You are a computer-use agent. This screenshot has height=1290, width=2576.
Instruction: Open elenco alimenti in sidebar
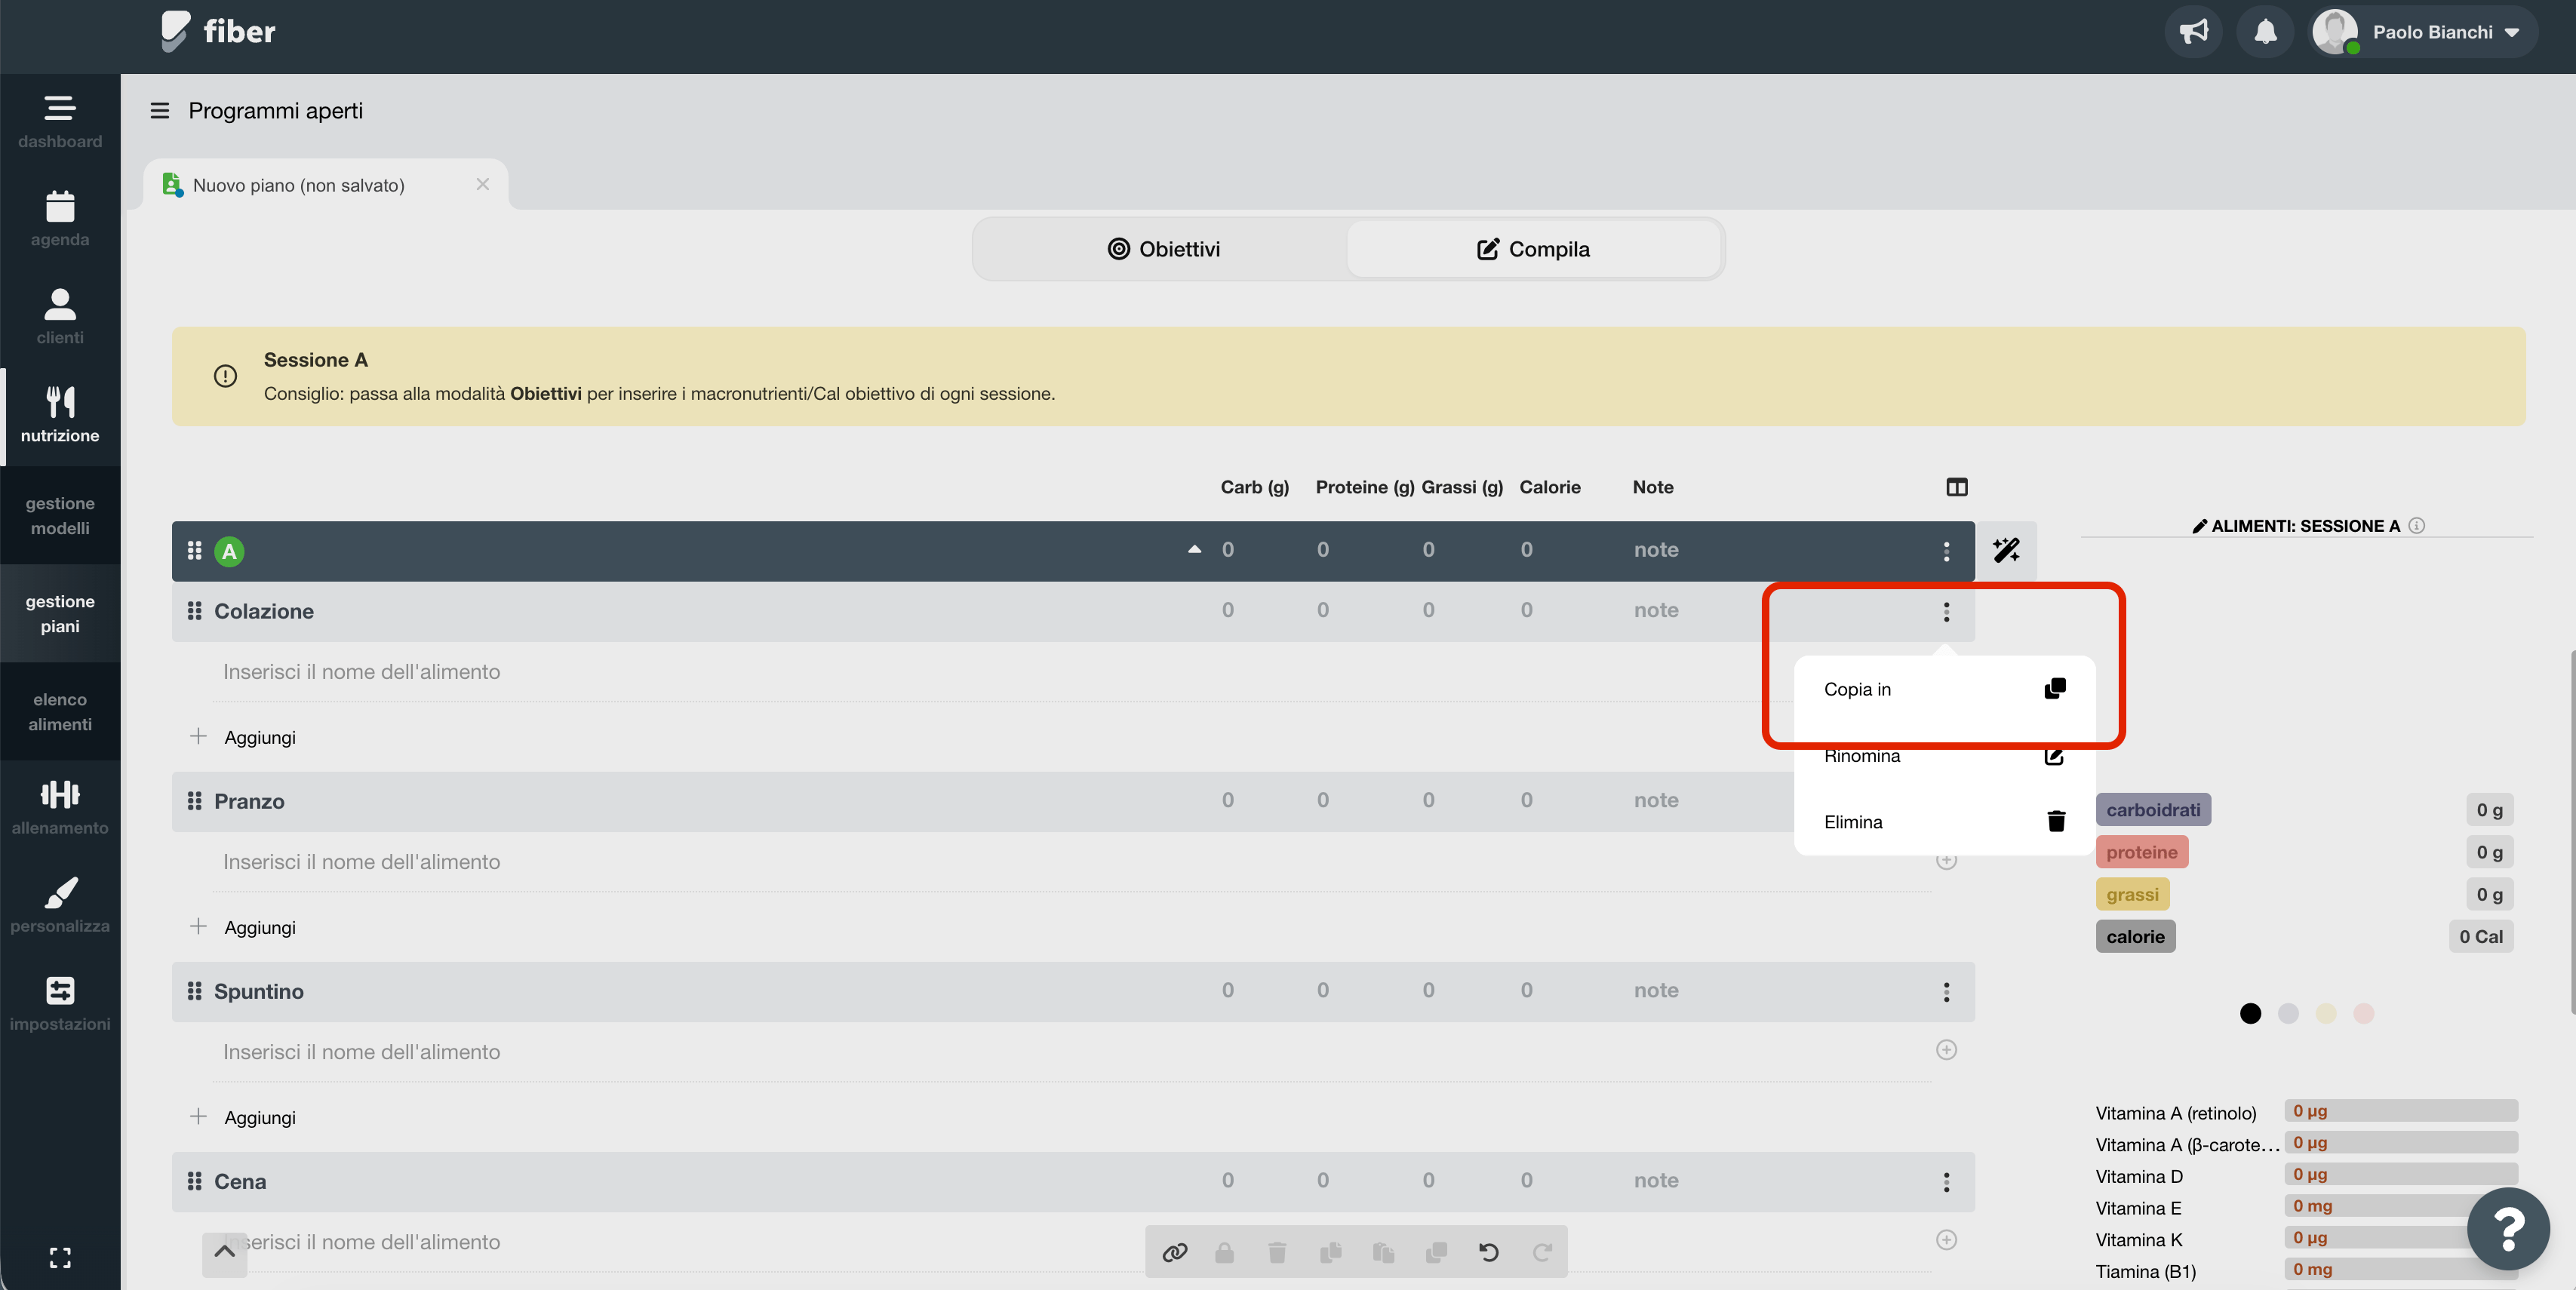60,712
